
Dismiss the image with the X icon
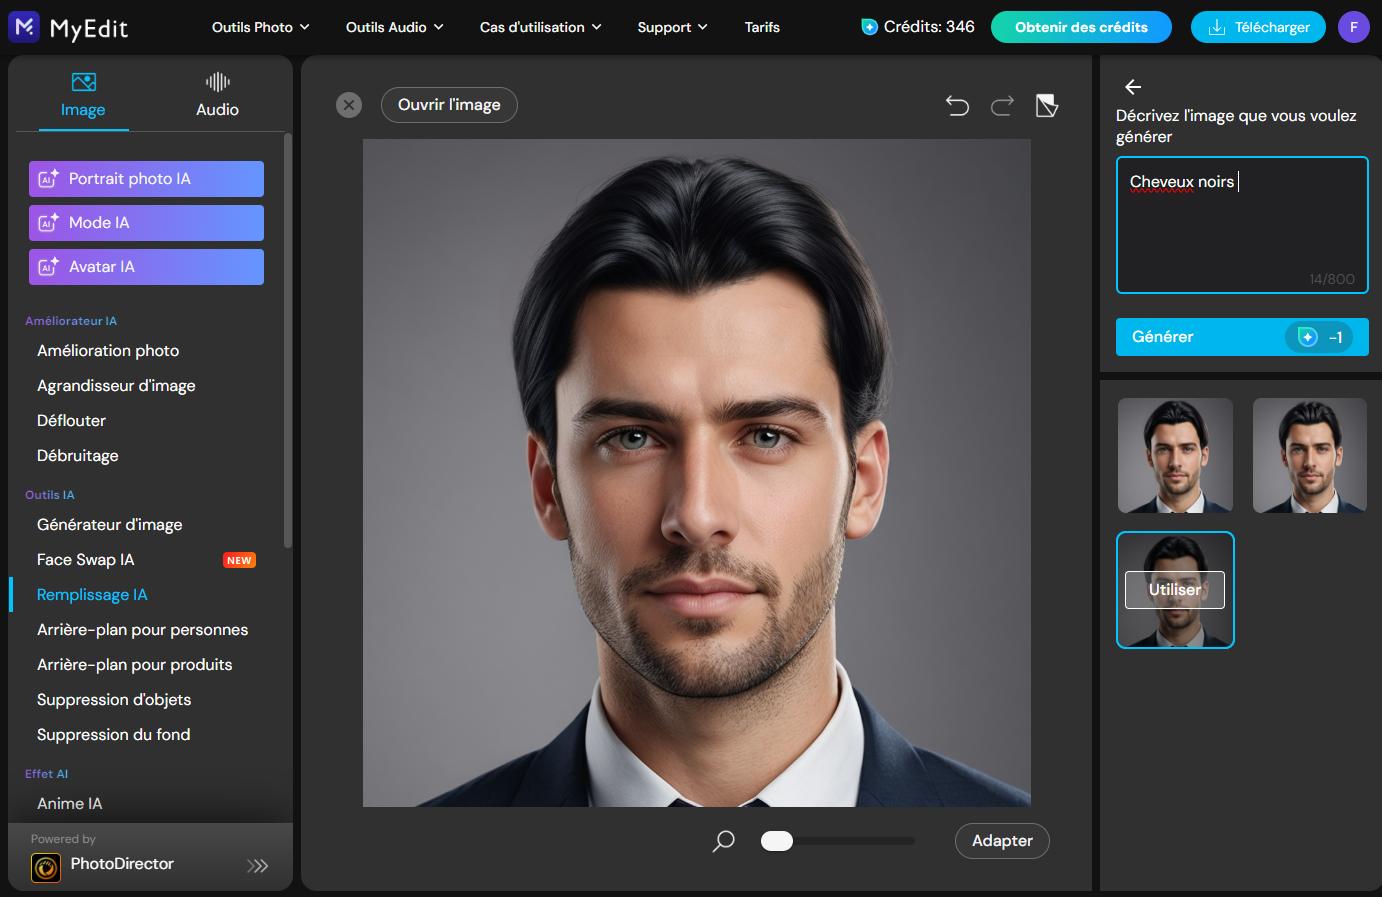(348, 104)
